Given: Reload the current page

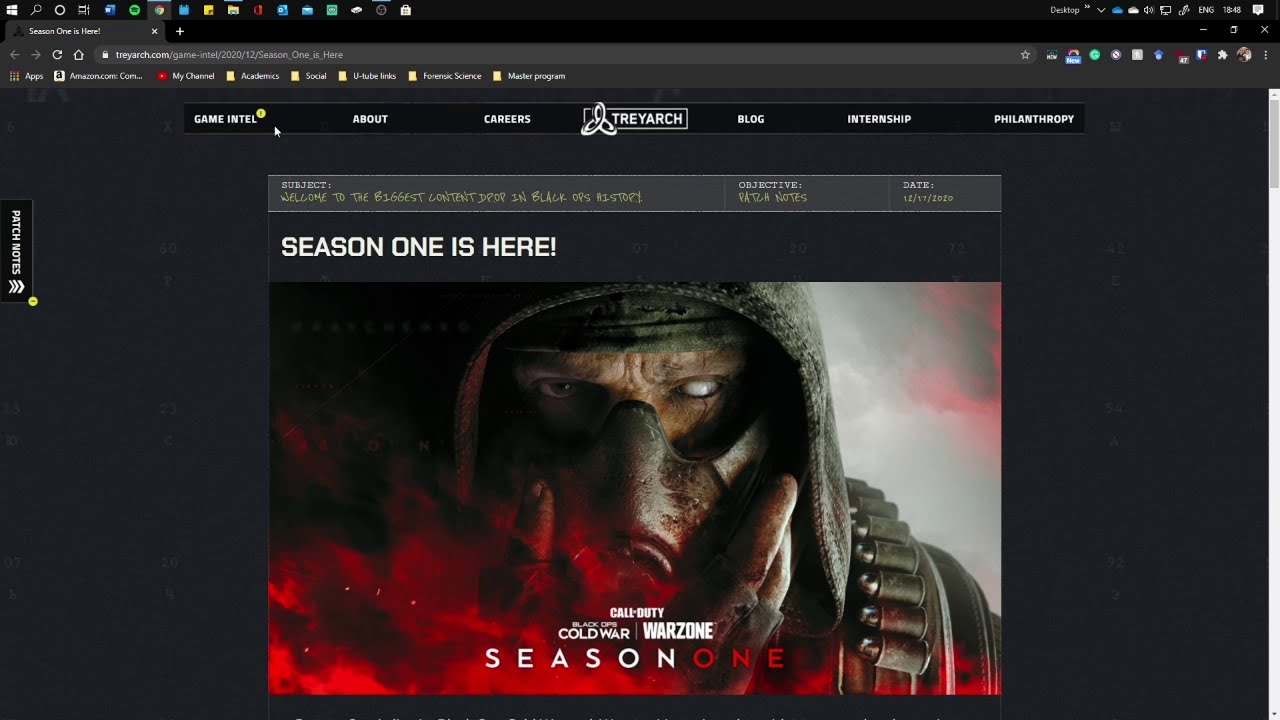Looking at the screenshot, I should 57,55.
